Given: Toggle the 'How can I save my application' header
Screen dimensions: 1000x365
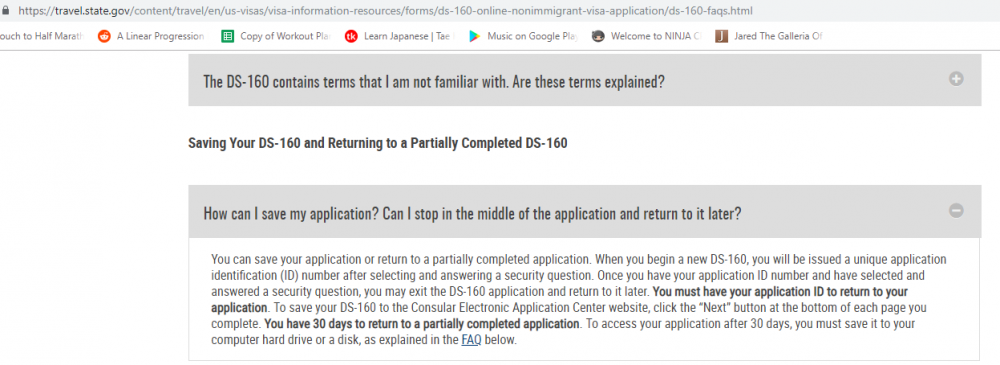Looking at the screenshot, I should tap(584, 211).
